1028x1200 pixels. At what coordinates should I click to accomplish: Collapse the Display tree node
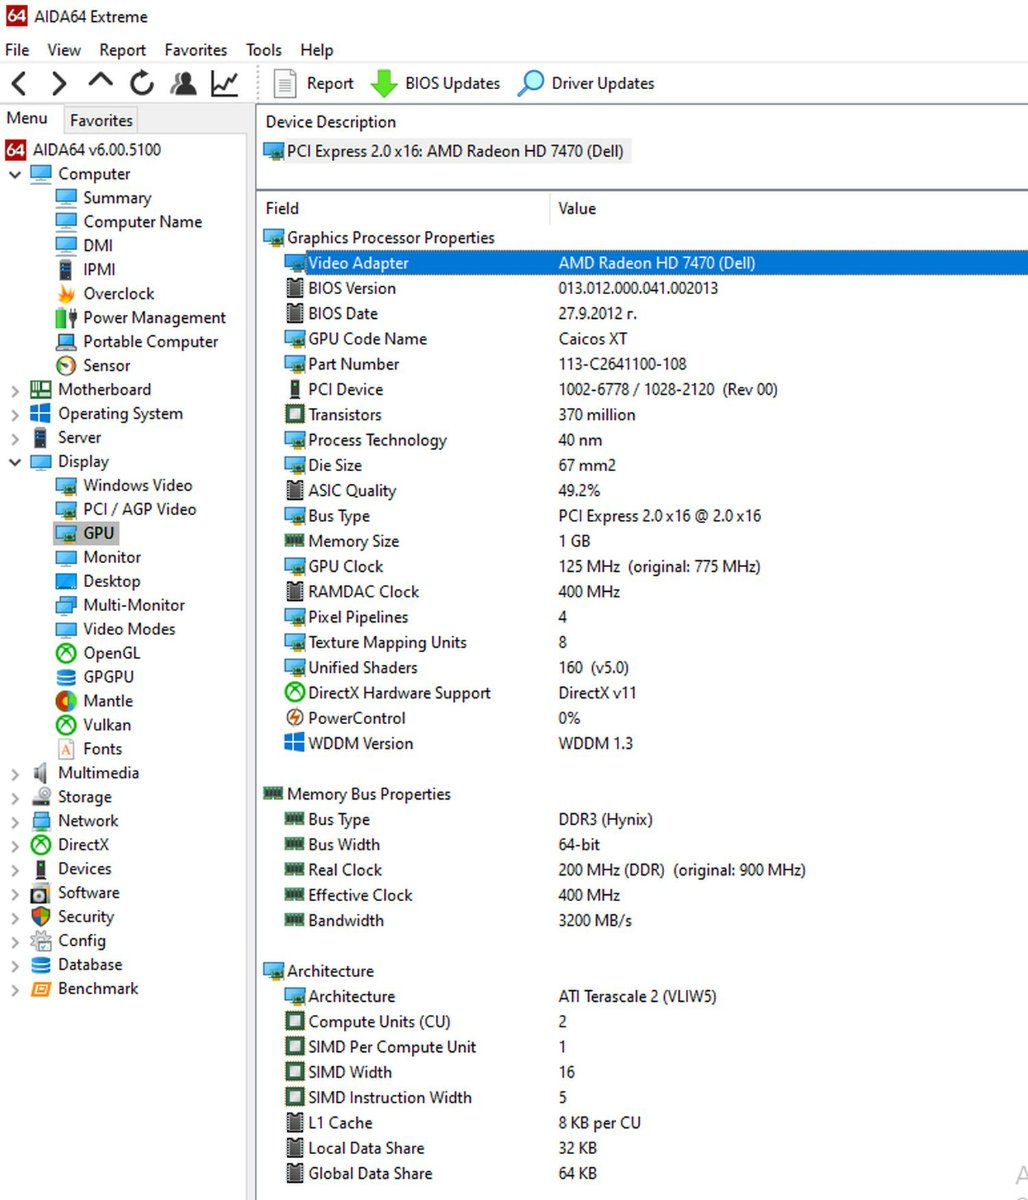14,462
